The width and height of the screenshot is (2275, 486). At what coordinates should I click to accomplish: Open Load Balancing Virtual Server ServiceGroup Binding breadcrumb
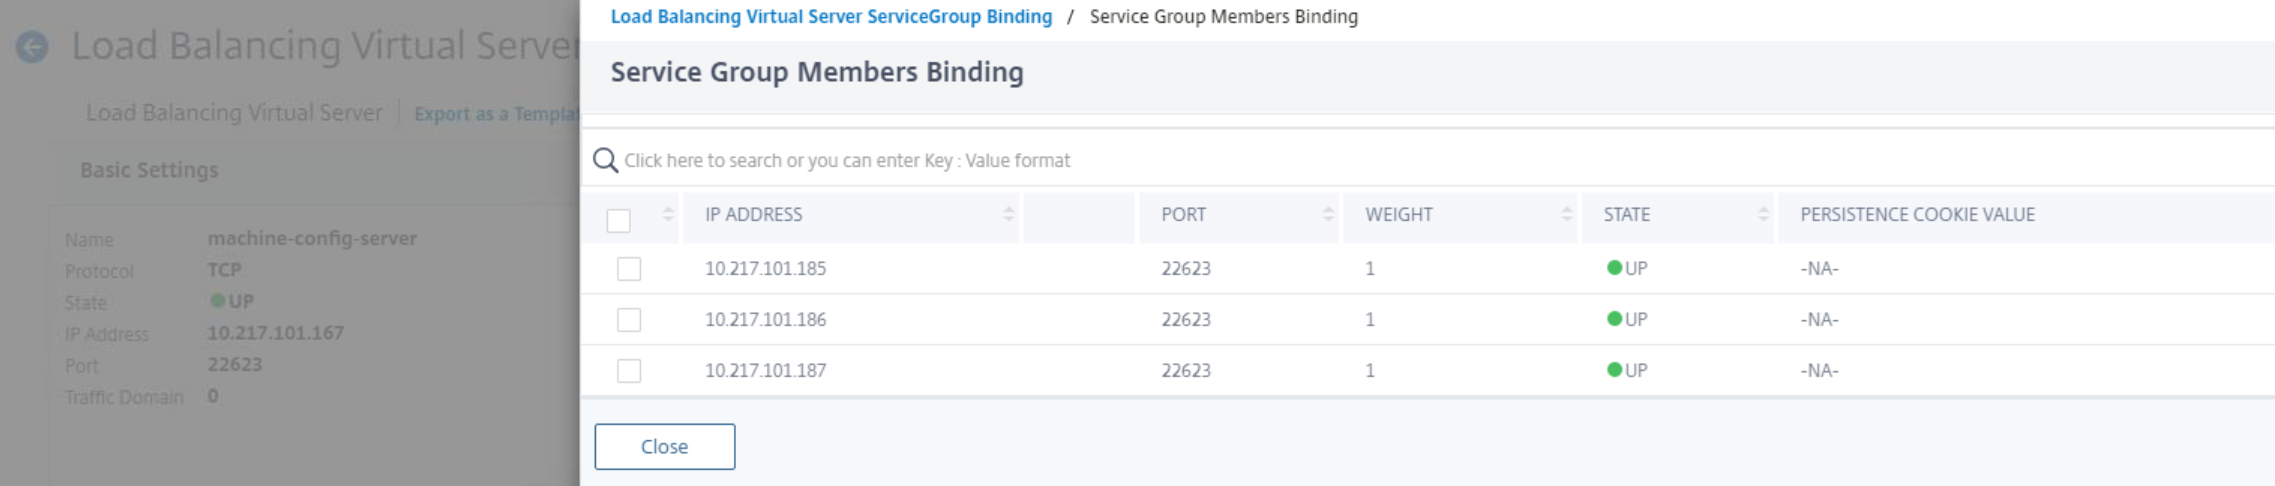point(831,17)
